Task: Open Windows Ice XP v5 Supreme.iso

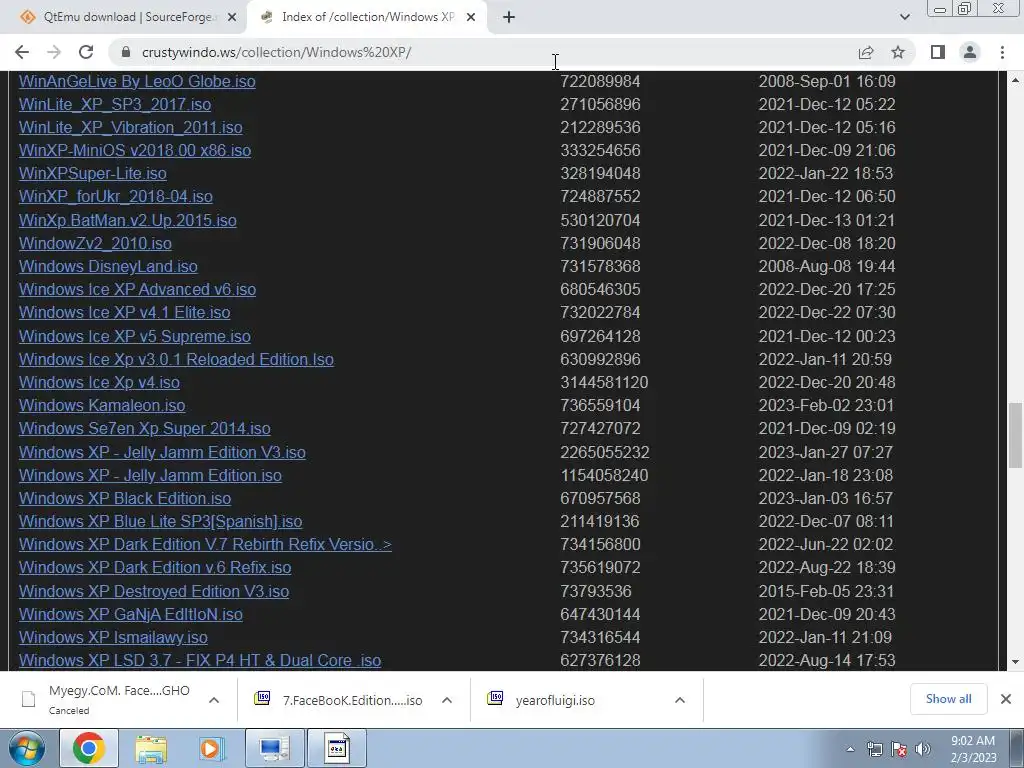Action: (x=135, y=336)
